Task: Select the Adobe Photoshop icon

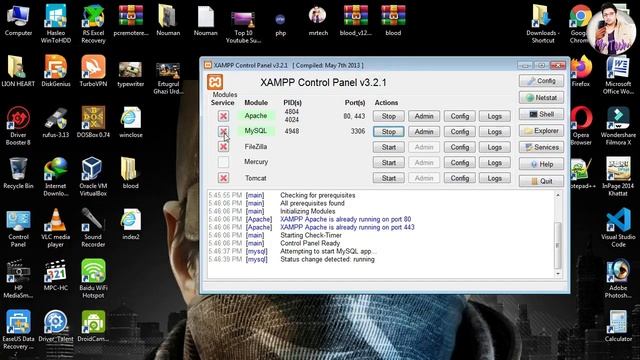Action: pos(618,279)
